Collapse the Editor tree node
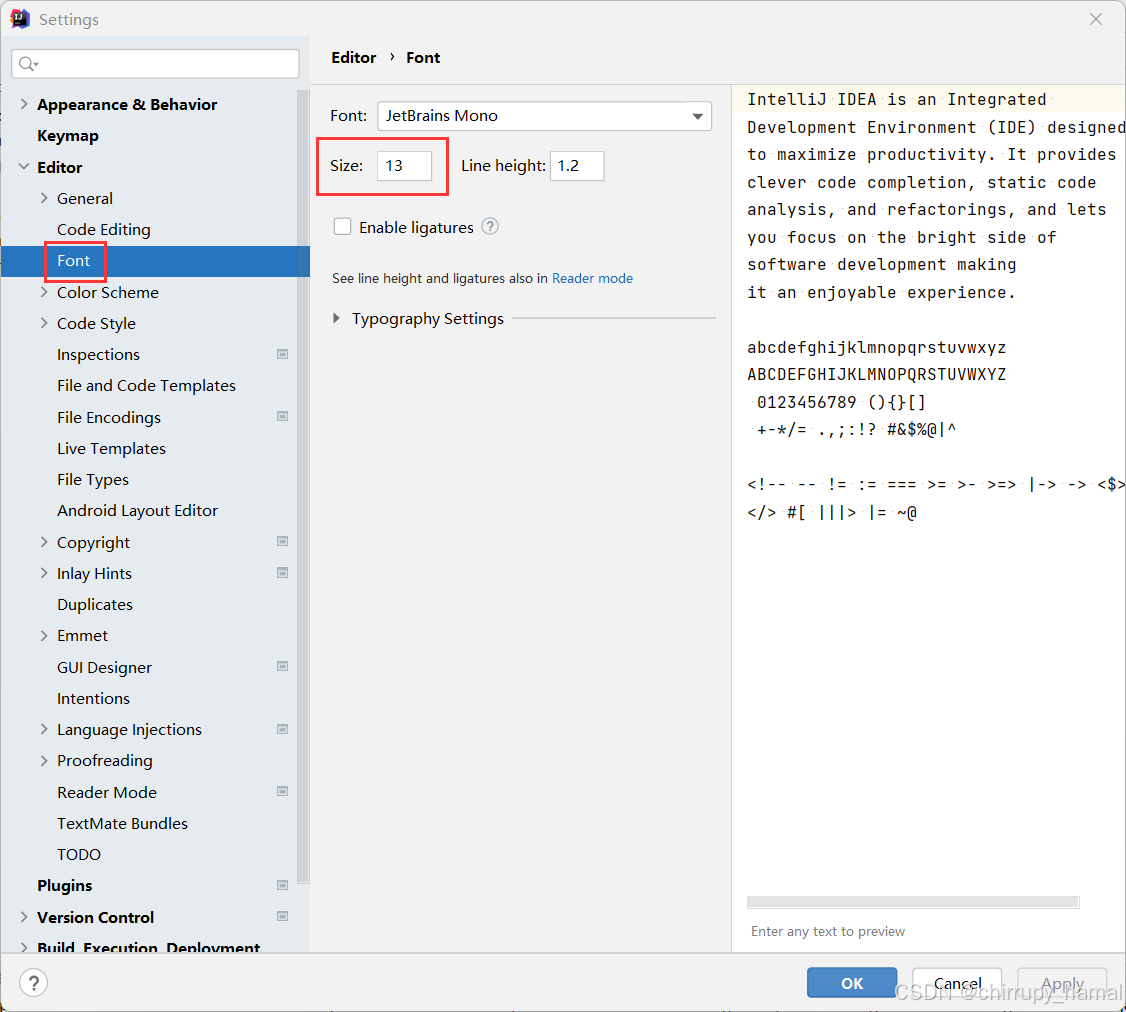The width and height of the screenshot is (1126, 1012). pyautogui.click(x=24, y=167)
